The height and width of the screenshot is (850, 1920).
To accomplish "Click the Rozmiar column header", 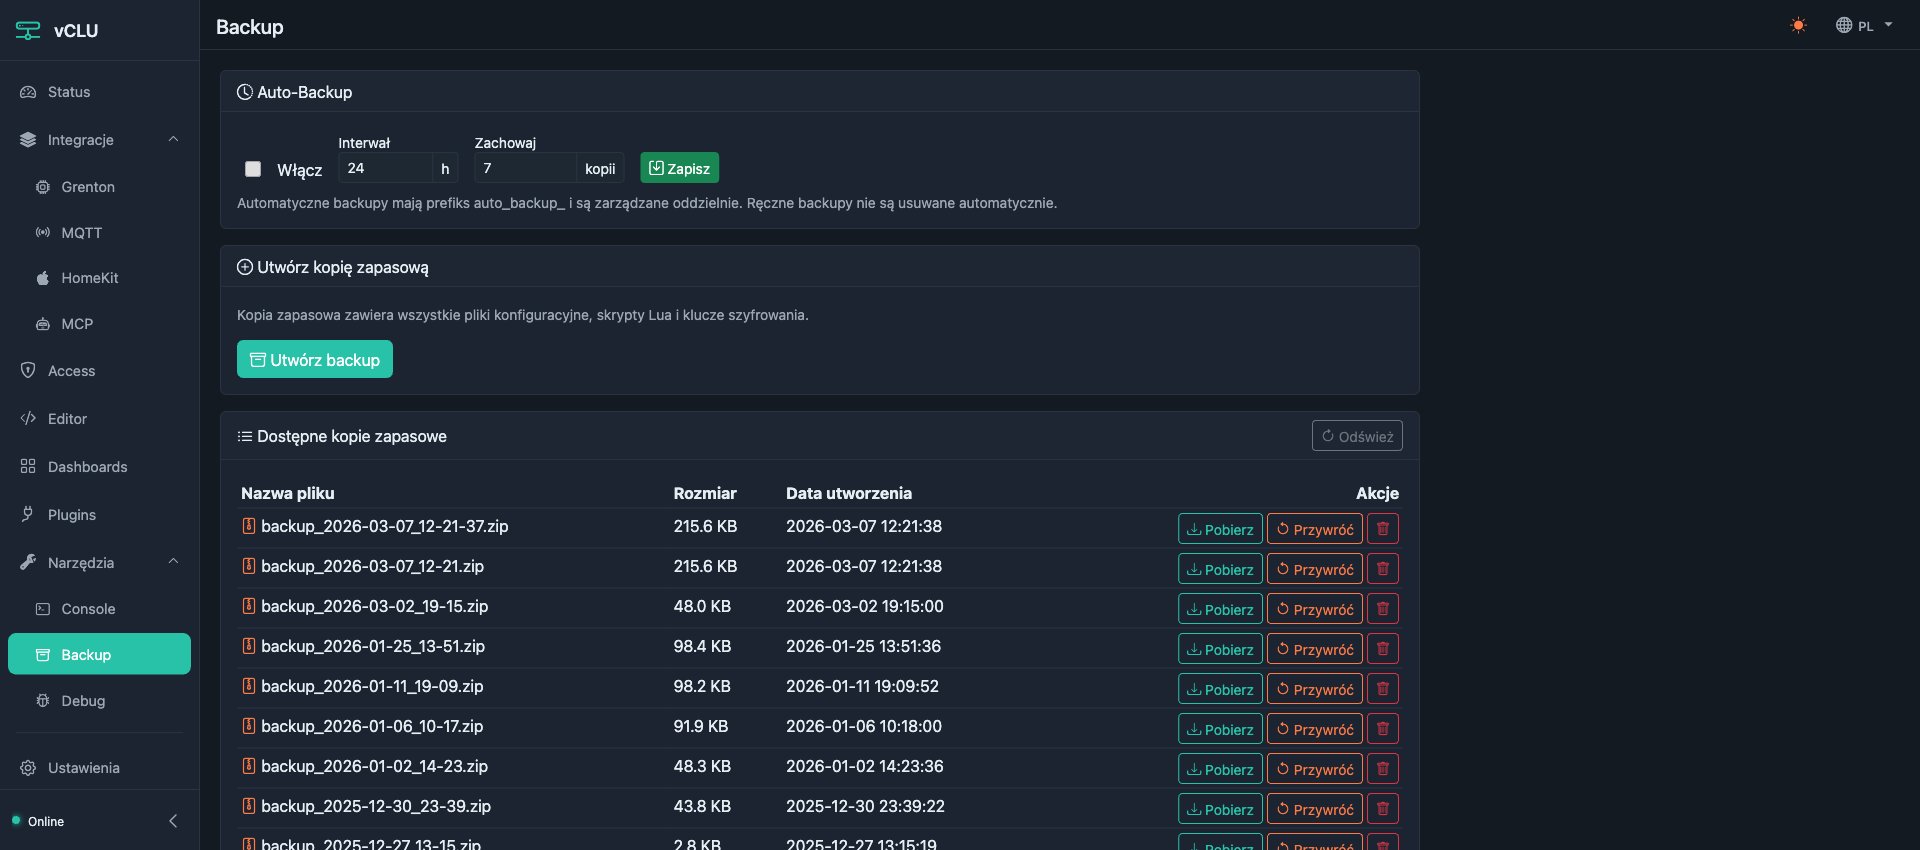I will tap(705, 493).
